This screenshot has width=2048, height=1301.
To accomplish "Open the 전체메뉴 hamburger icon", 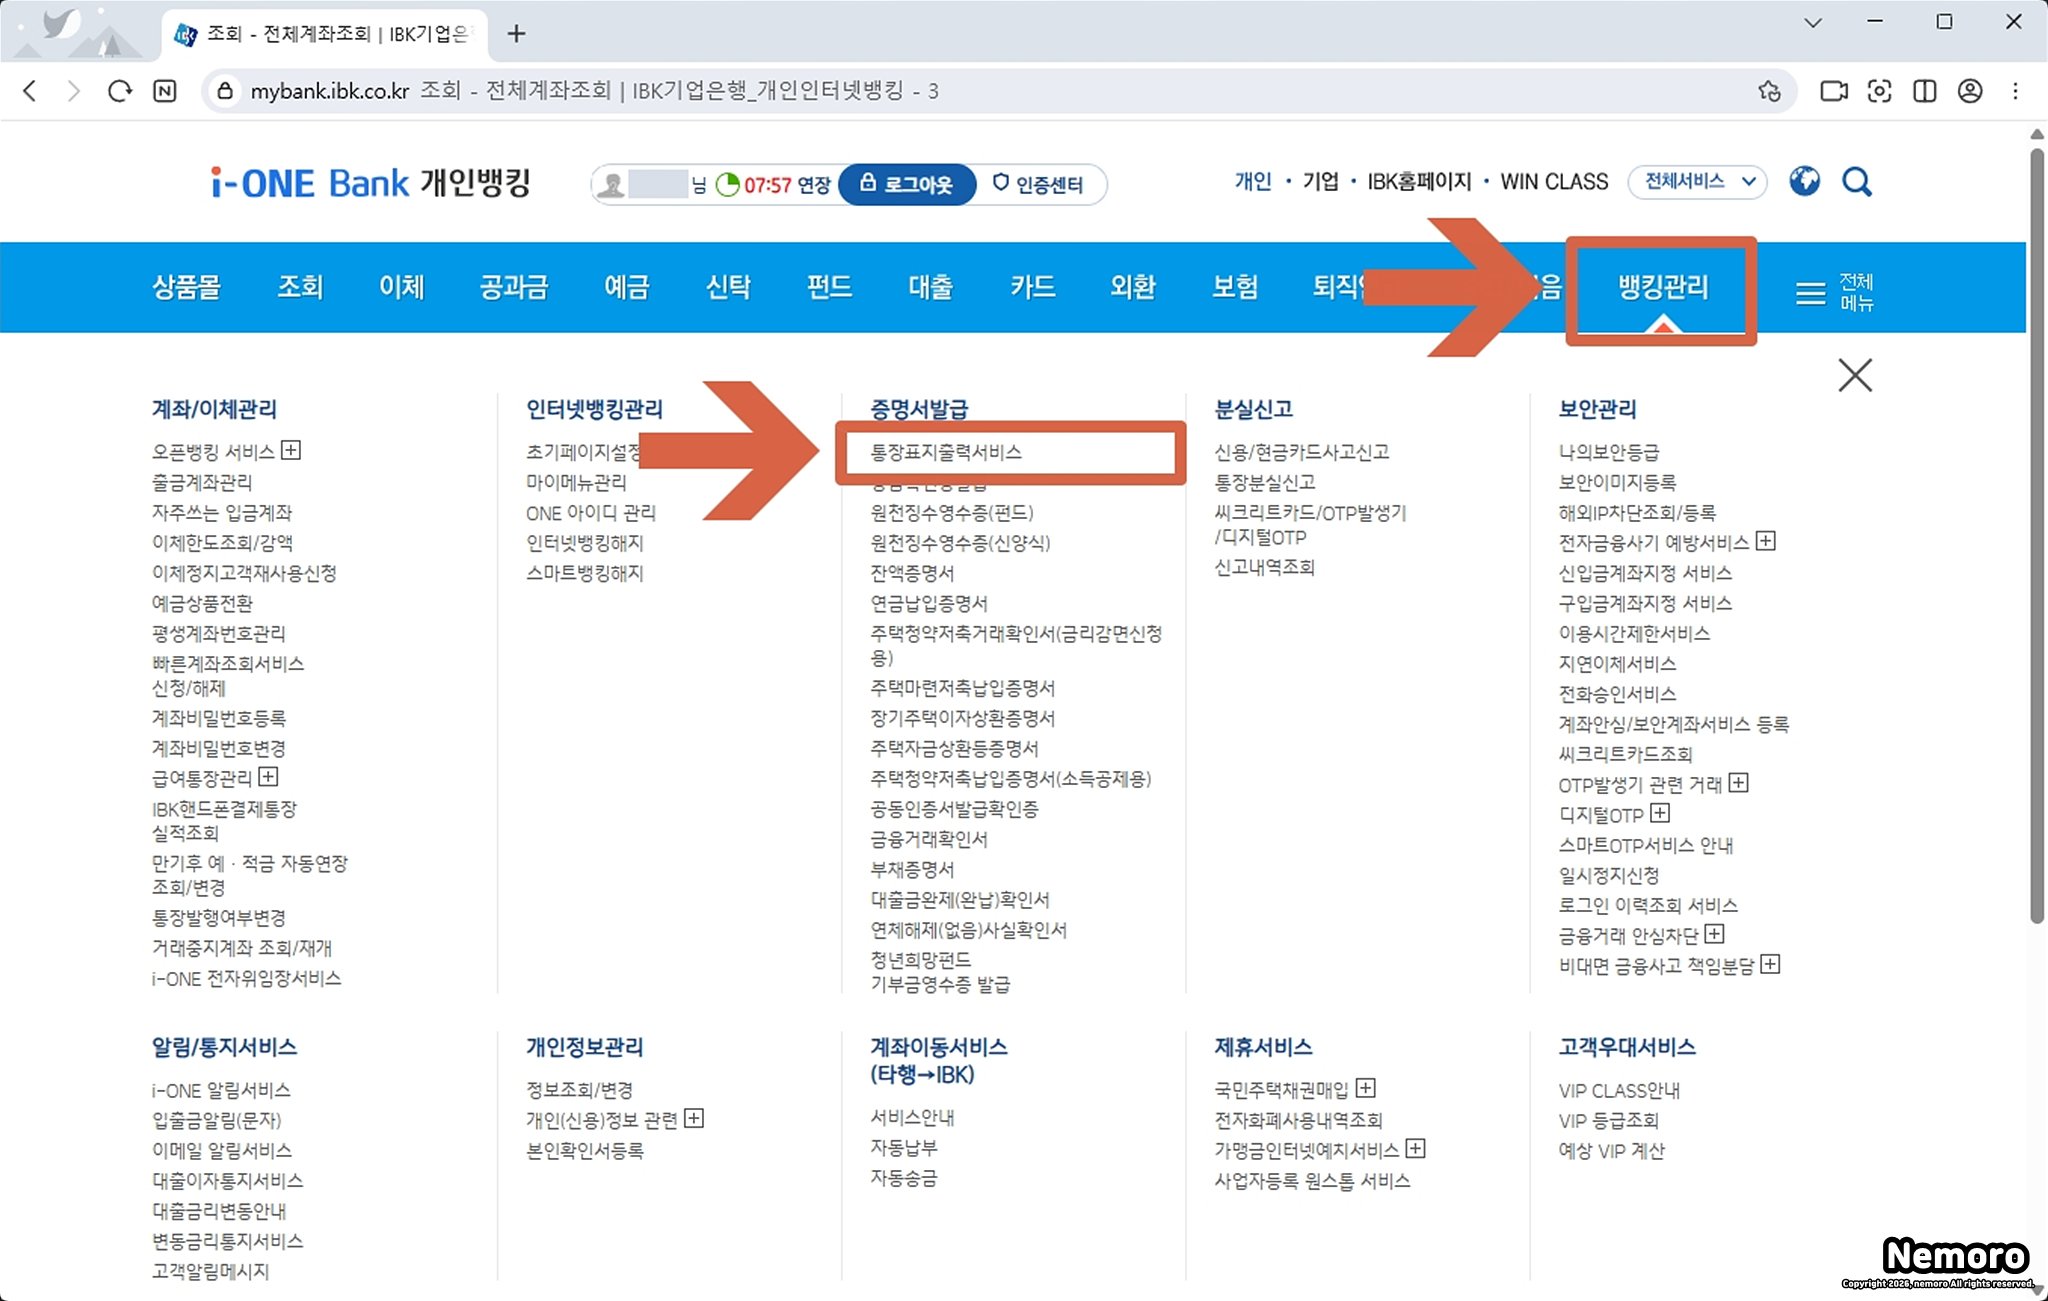I will point(1811,292).
